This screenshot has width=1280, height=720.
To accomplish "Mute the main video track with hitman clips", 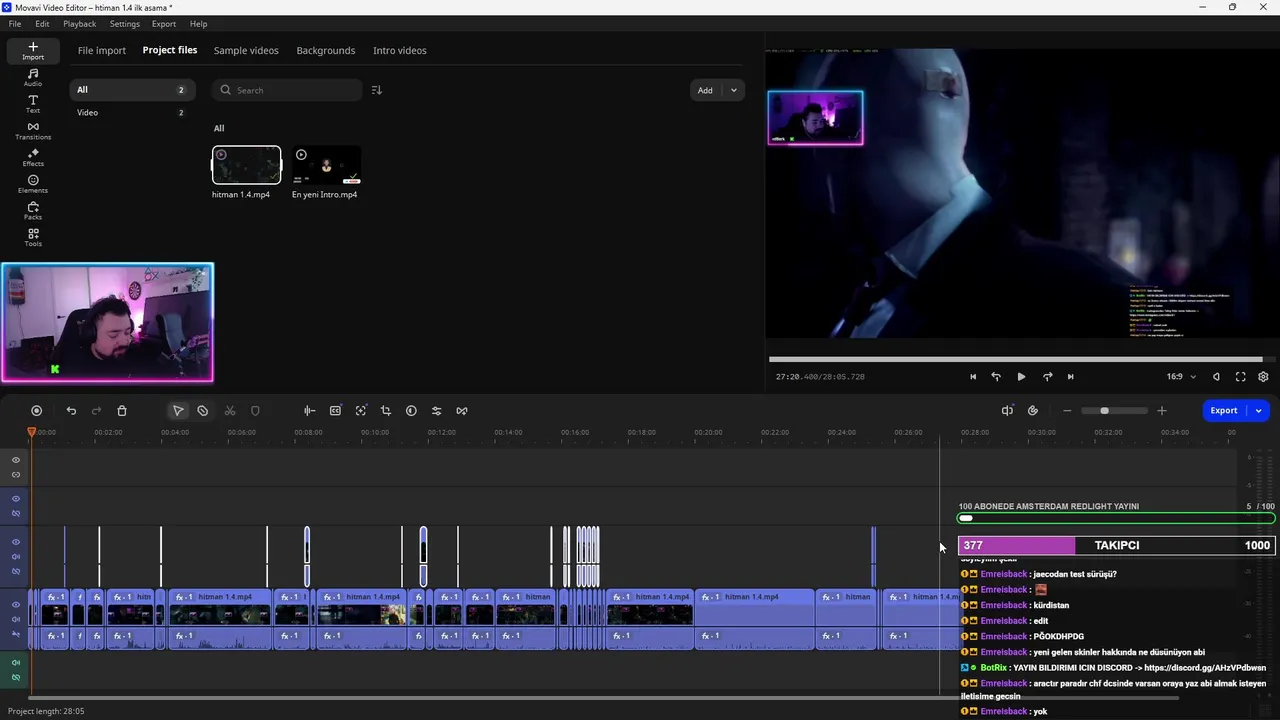I will pos(16,619).
